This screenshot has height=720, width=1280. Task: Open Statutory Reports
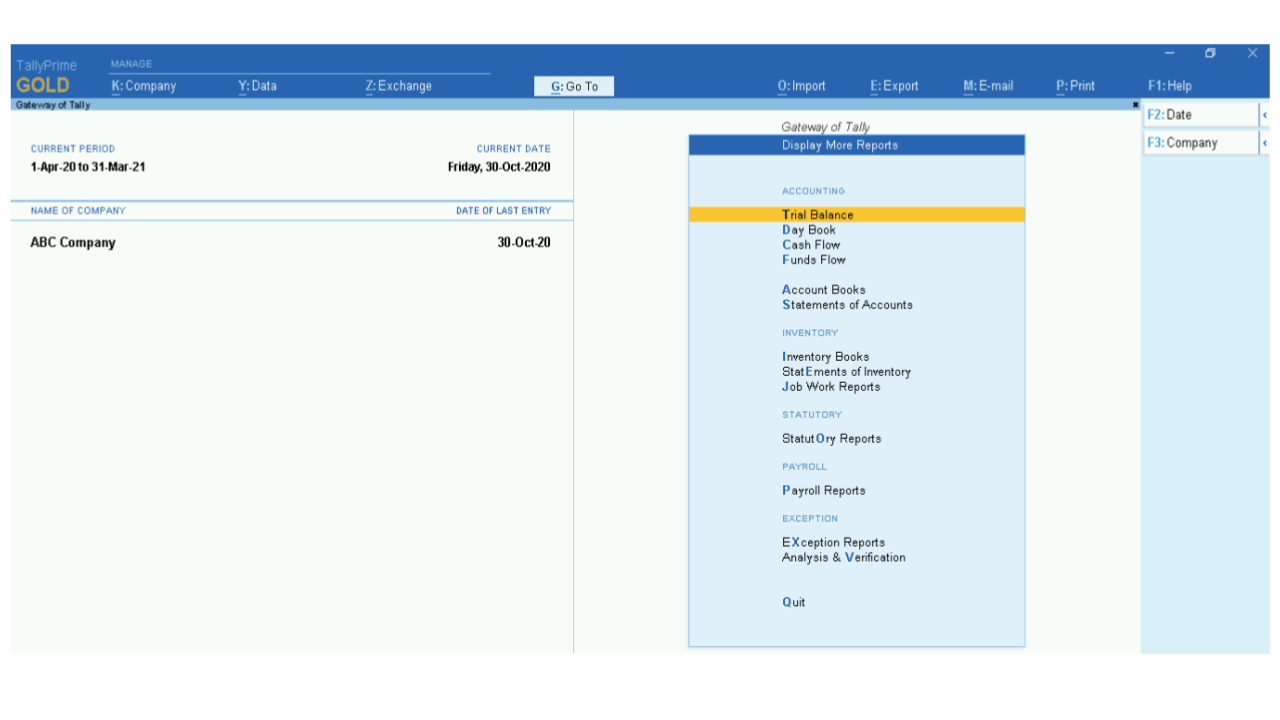pyautogui.click(x=832, y=439)
